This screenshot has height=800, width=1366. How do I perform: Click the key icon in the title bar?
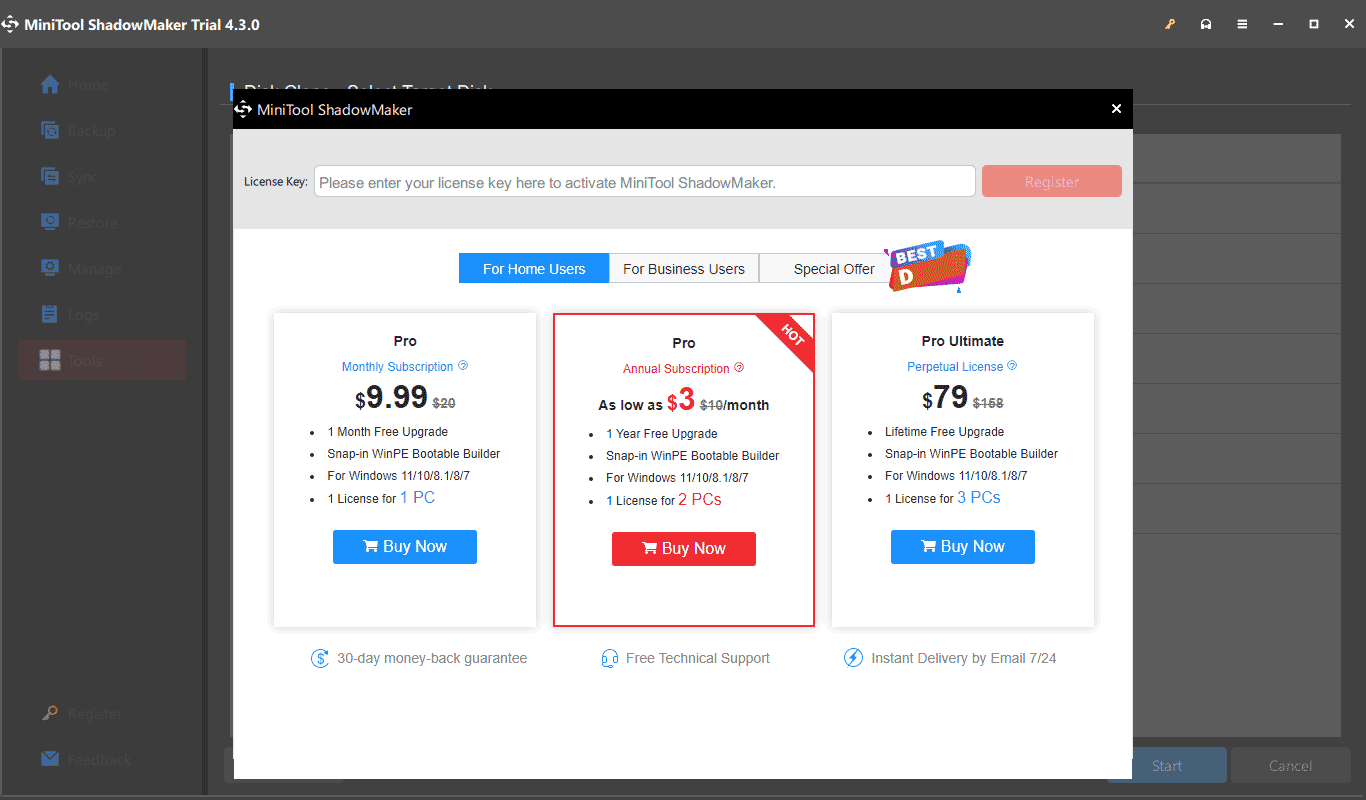coord(1170,24)
